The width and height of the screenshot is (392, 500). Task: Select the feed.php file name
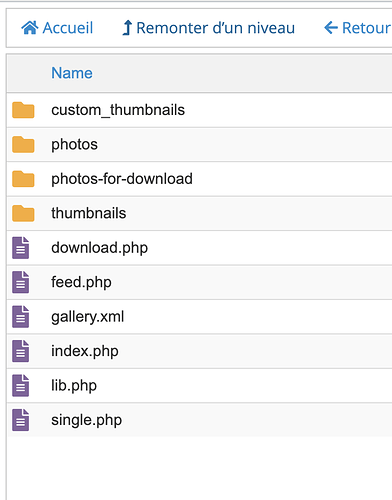(x=81, y=282)
